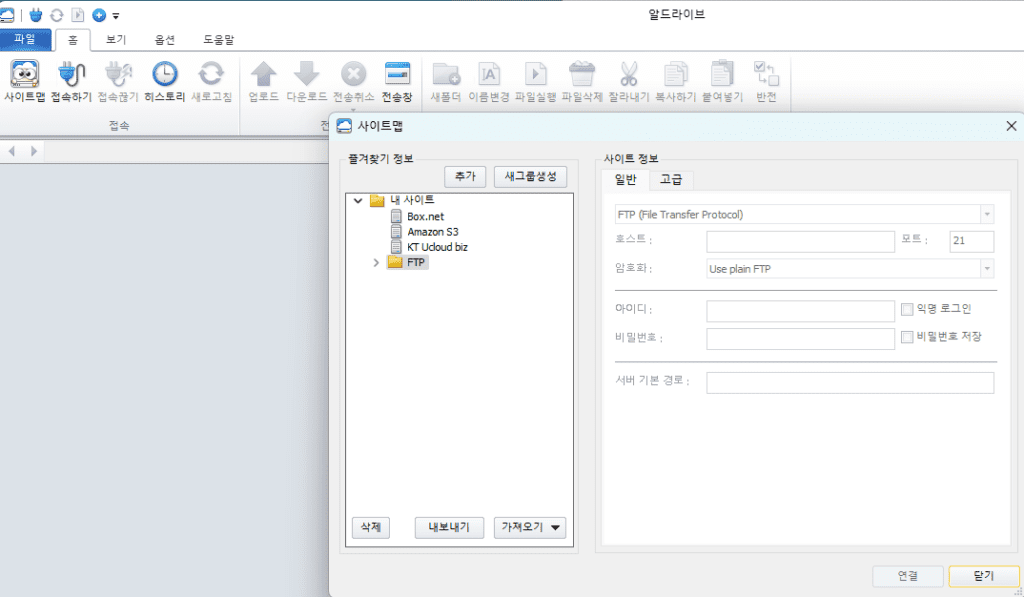
Task: Click the 내보내기 export button
Action: pos(449,527)
